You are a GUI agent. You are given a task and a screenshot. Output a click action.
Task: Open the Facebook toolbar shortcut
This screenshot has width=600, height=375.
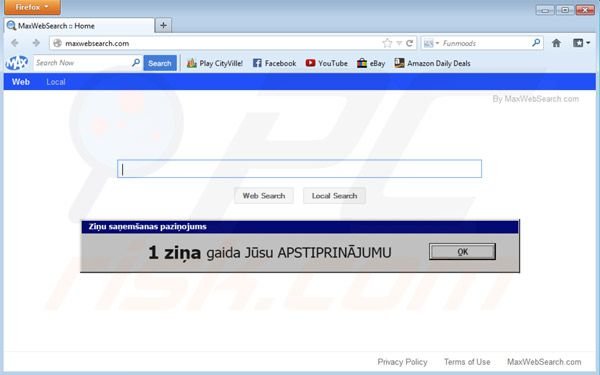pos(274,63)
